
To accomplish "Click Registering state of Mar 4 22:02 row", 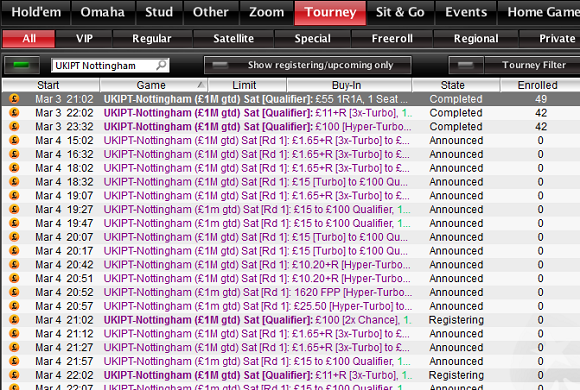I will pyautogui.click(x=456, y=375).
